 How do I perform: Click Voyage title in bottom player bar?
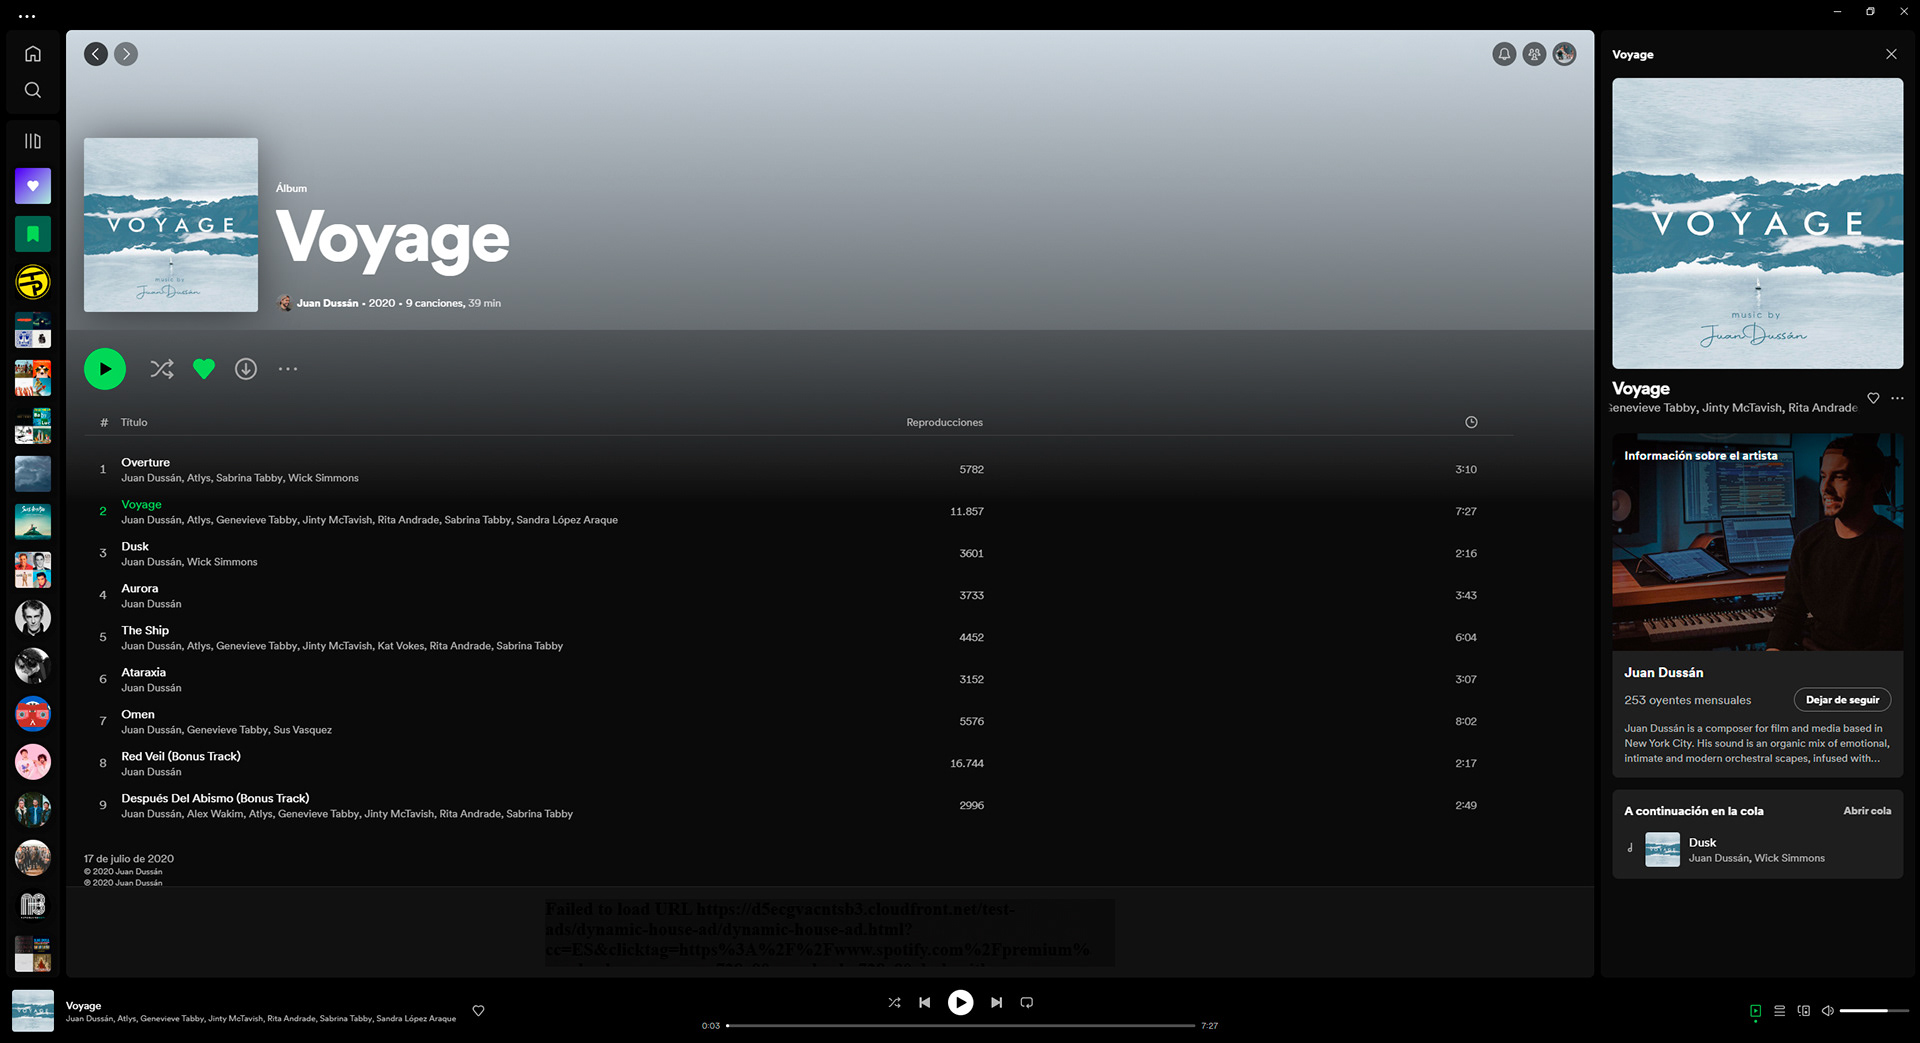click(x=83, y=1006)
